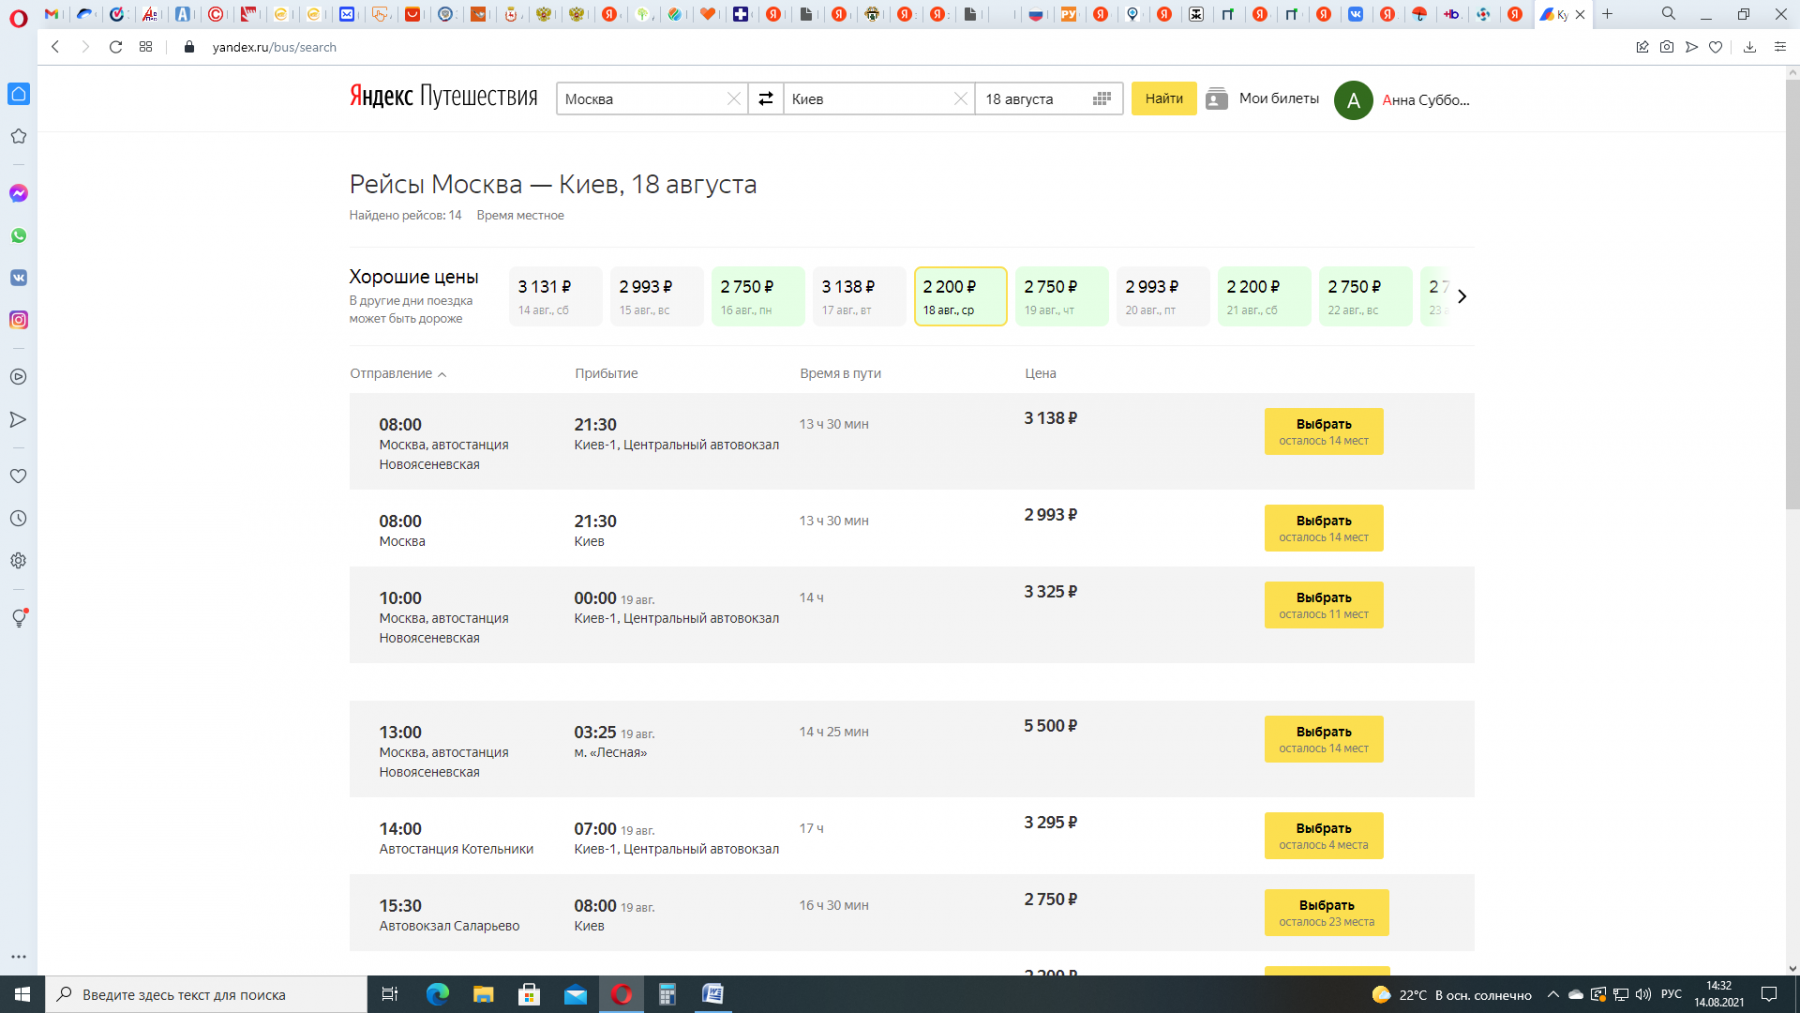The height and width of the screenshot is (1013, 1800).
Task: Open Opera main menu logo
Action: click(x=19, y=16)
